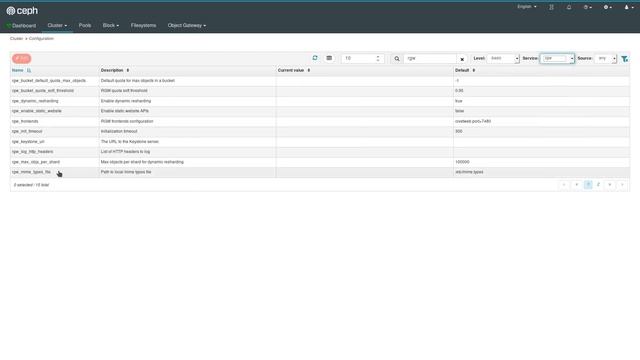Open the Service filter dropdown
This screenshot has height=360, width=640.
click(557, 58)
